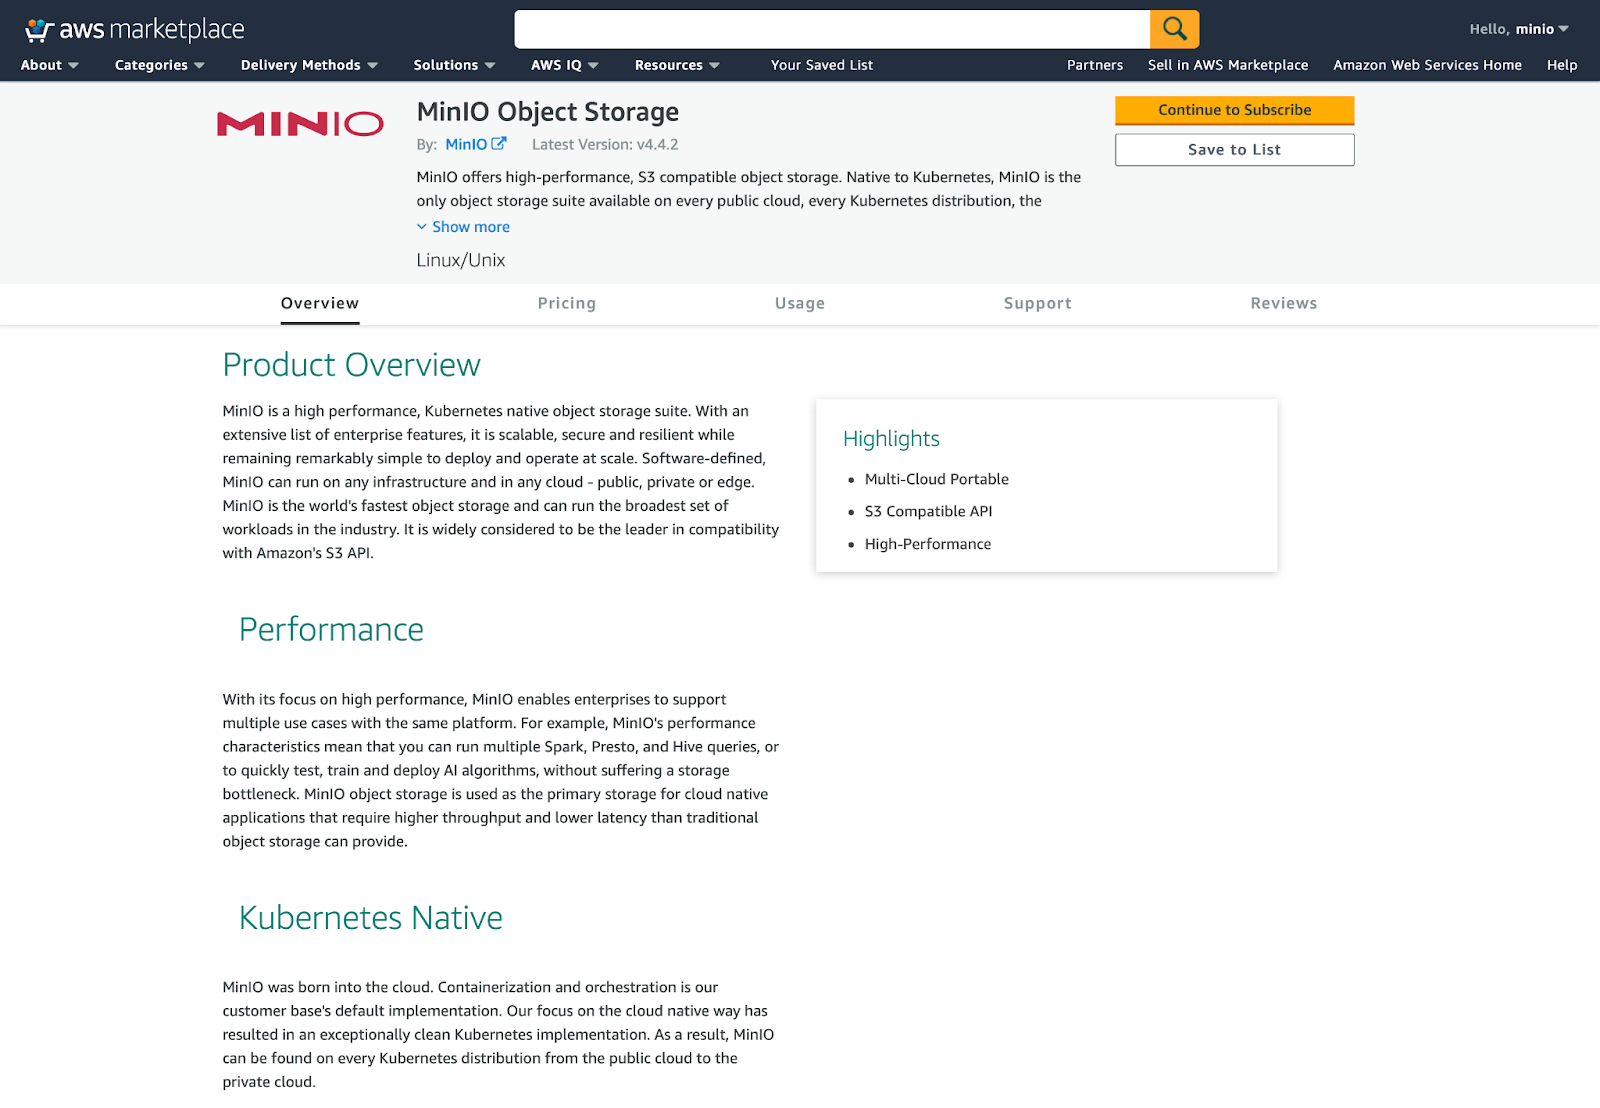Switch to the Pricing tab
The height and width of the screenshot is (1108, 1600).
[566, 303]
